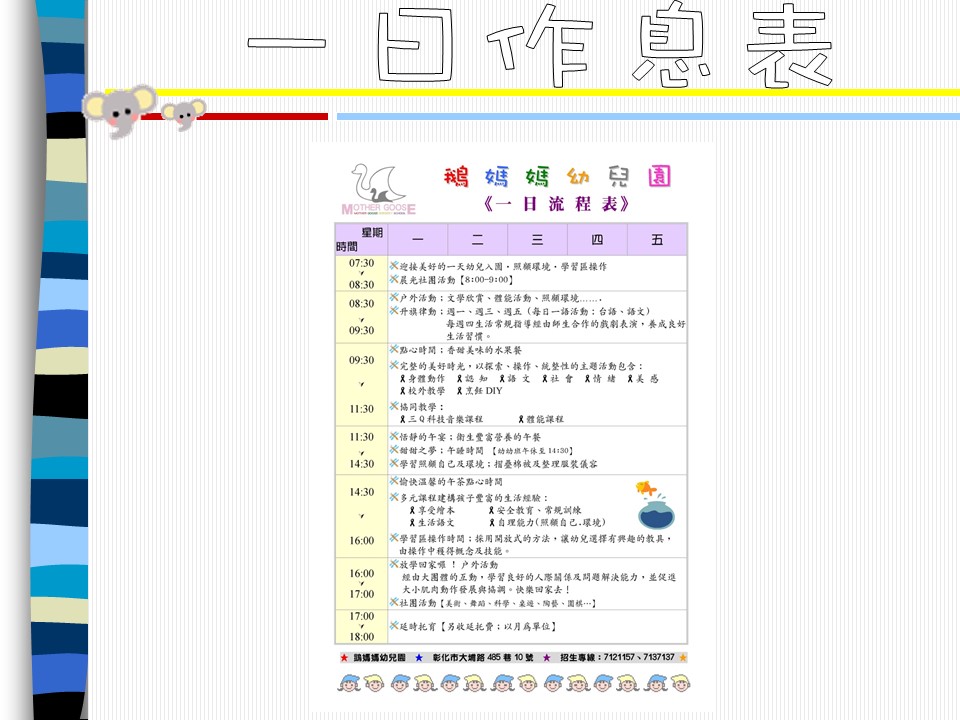Click the 07:30 to 08:30 time cell
The width and height of the screenshot is (960, 720).
(361, 274)
